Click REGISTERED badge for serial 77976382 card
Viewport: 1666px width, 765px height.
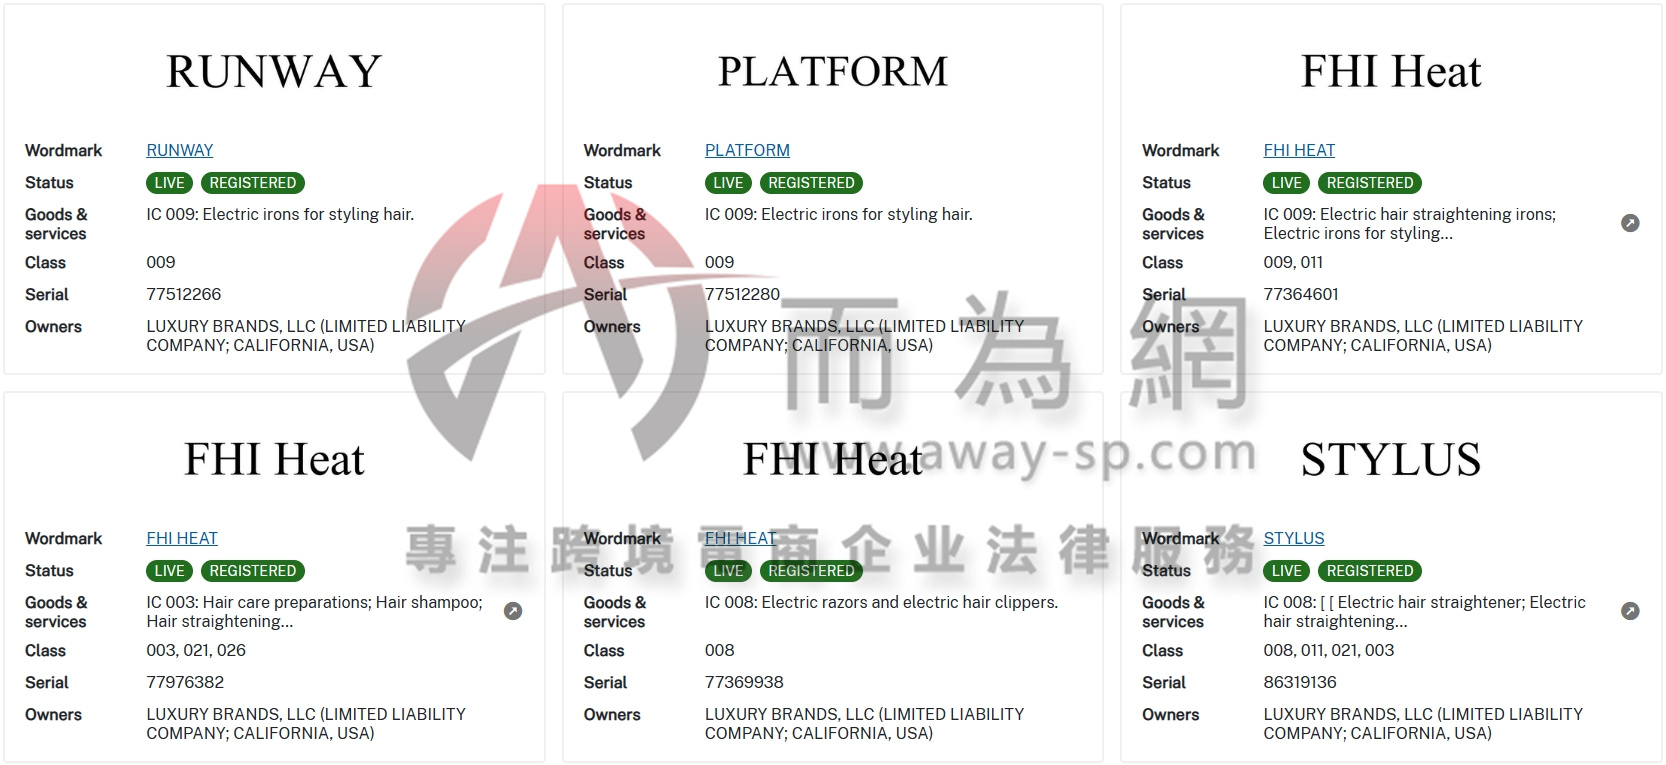point(253,571)
